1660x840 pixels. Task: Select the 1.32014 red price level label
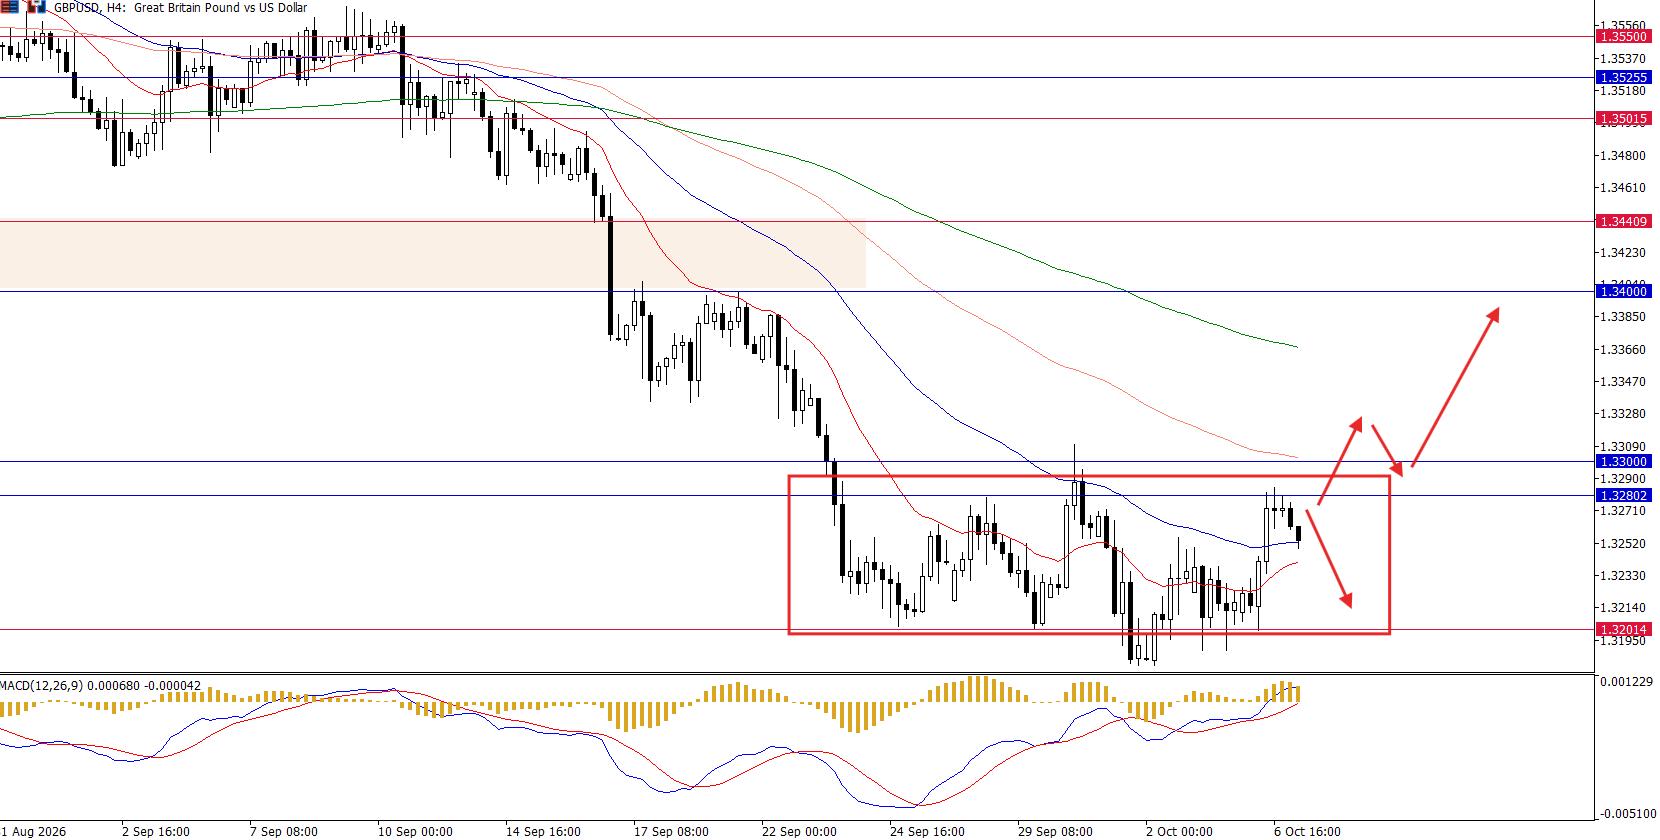coord(1623,629)
